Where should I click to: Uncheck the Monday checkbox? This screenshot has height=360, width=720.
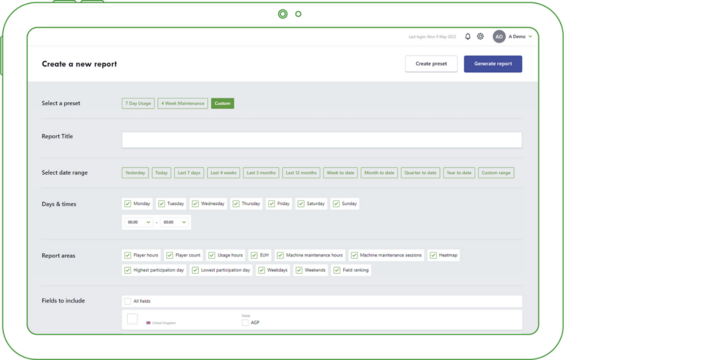(x=128, y=204)
